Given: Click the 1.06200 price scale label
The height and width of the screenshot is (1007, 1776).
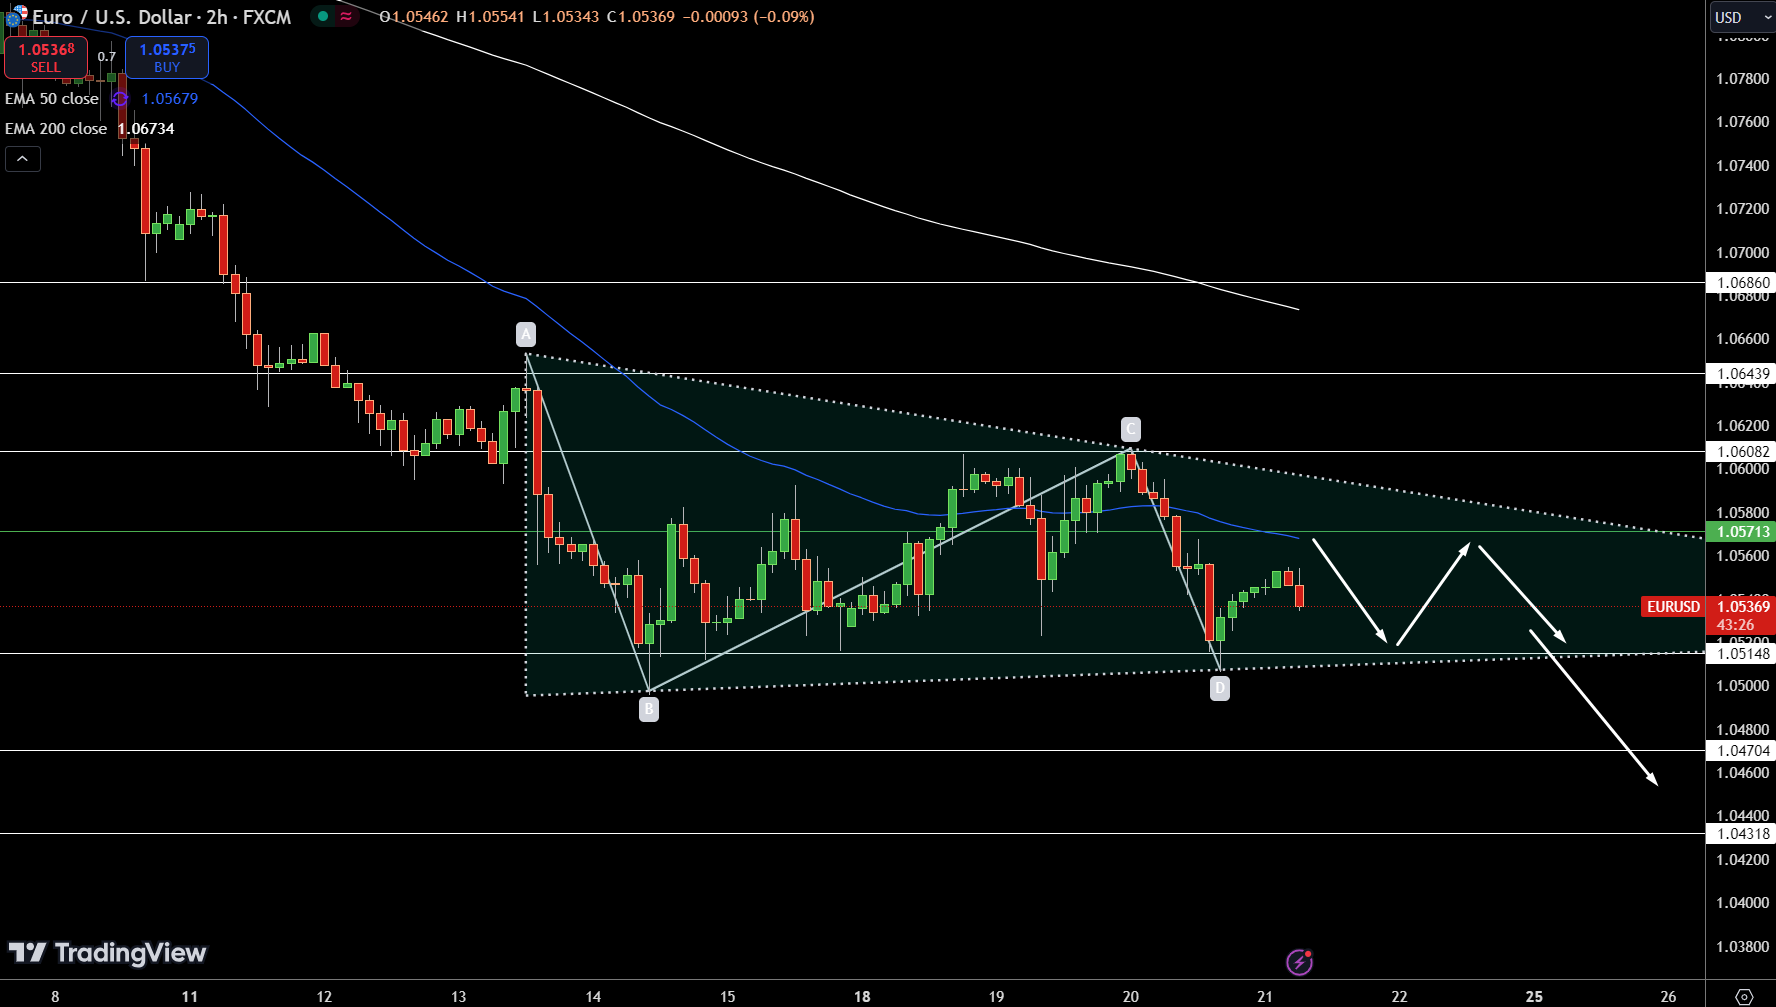Looking at the screenshot, I should pos(1742,425).
